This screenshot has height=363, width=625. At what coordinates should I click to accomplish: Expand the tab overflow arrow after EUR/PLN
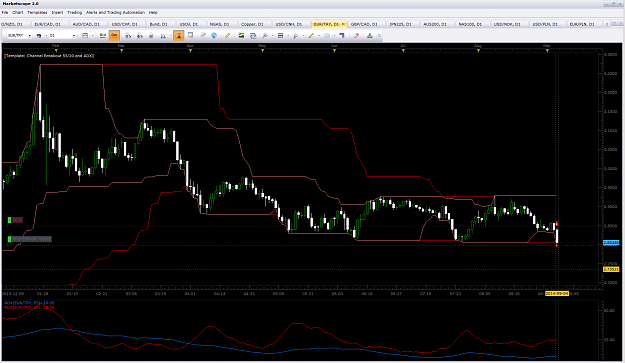[607, 24]
